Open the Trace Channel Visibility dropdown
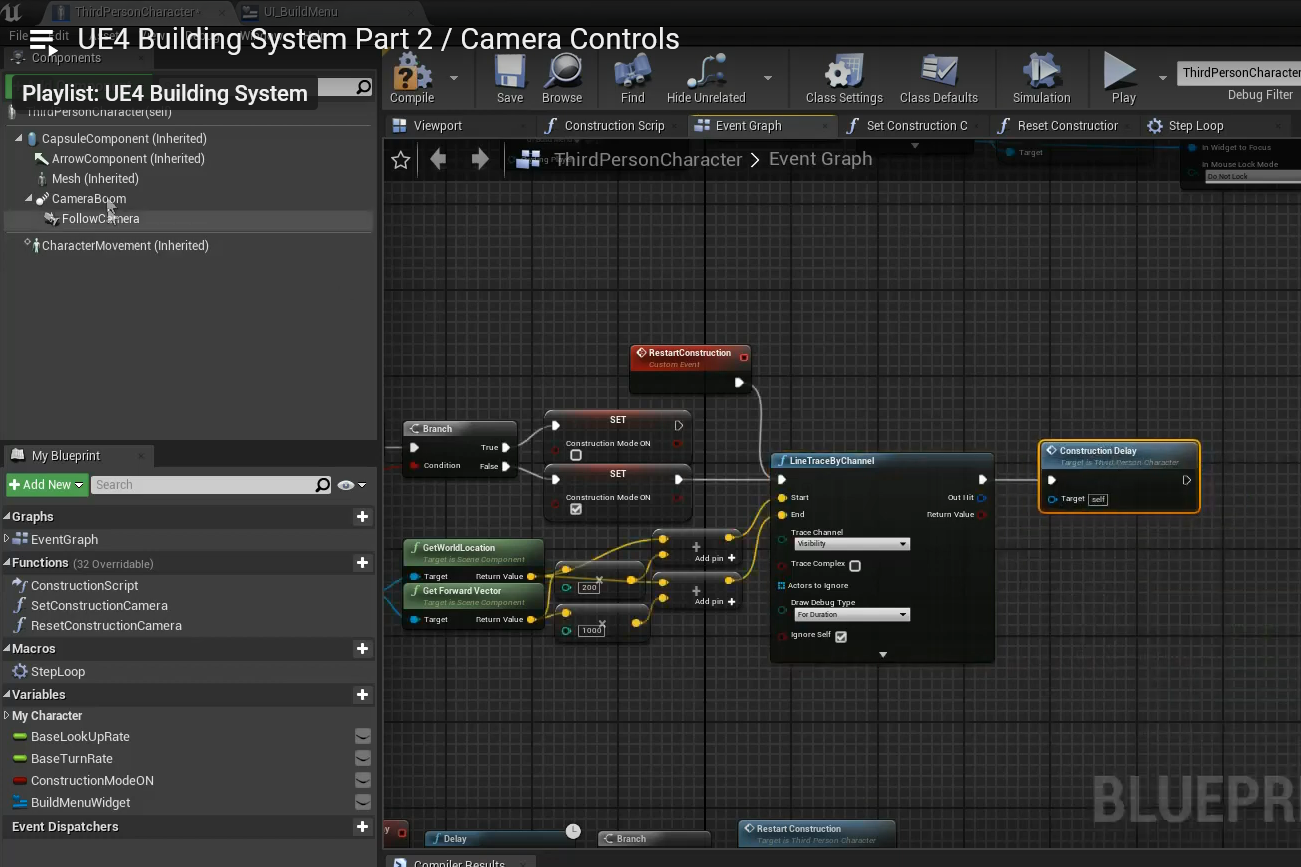This screenshot has height=867, width=1301. [x=851, y=544]
